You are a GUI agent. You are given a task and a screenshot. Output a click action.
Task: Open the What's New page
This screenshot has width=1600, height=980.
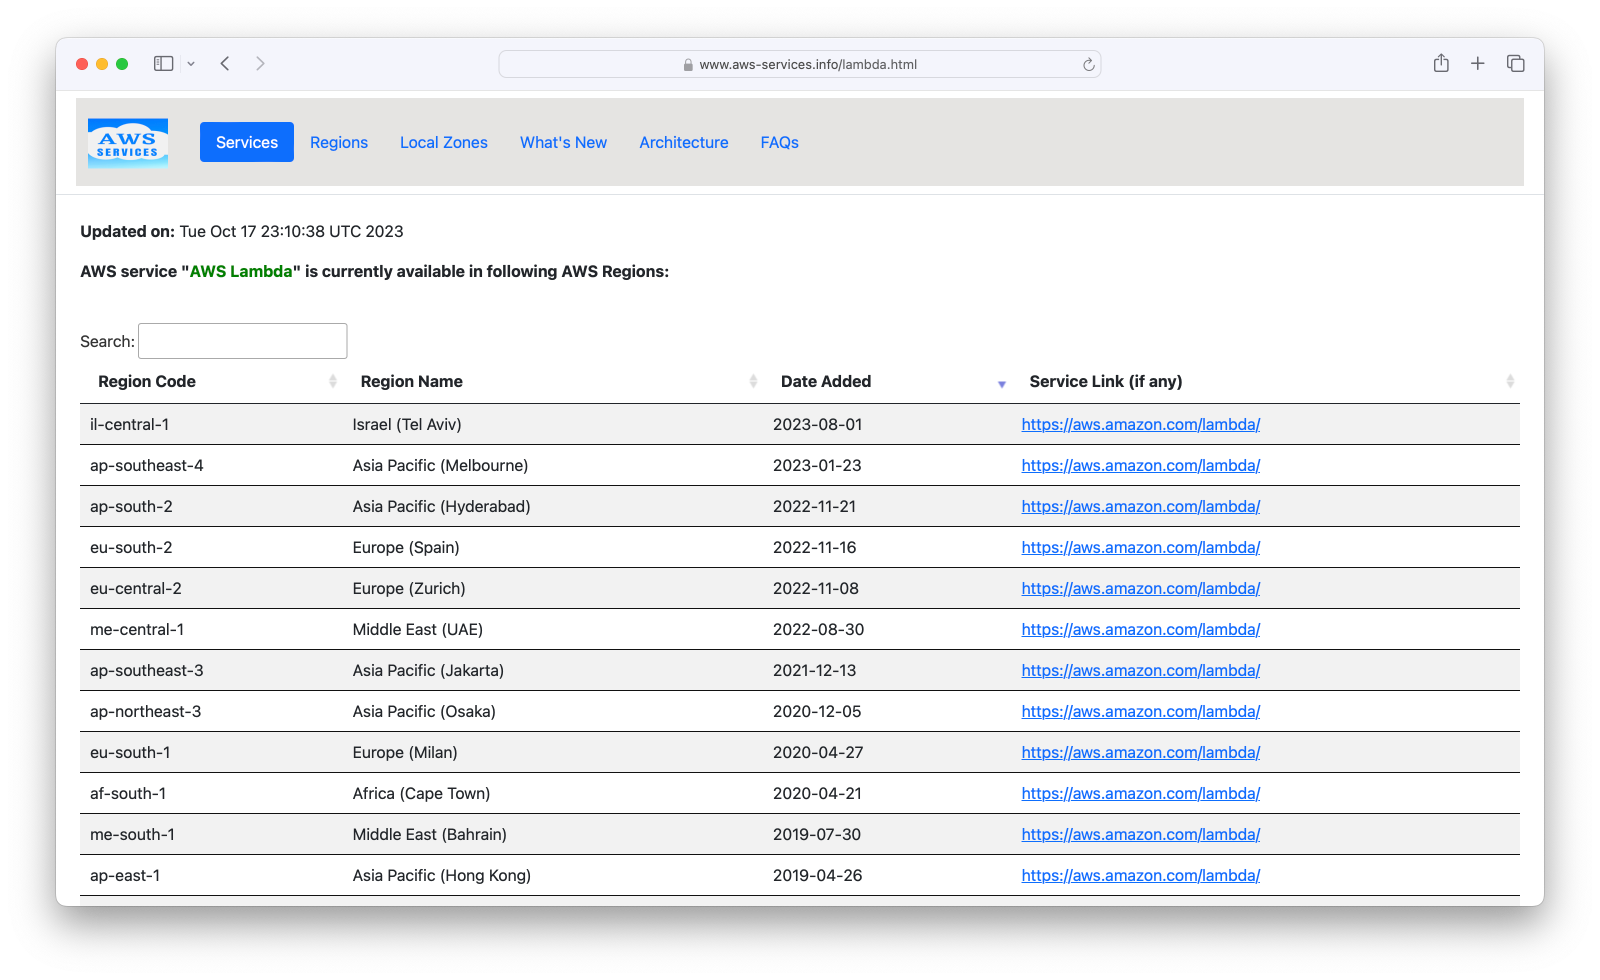[563, 142]
